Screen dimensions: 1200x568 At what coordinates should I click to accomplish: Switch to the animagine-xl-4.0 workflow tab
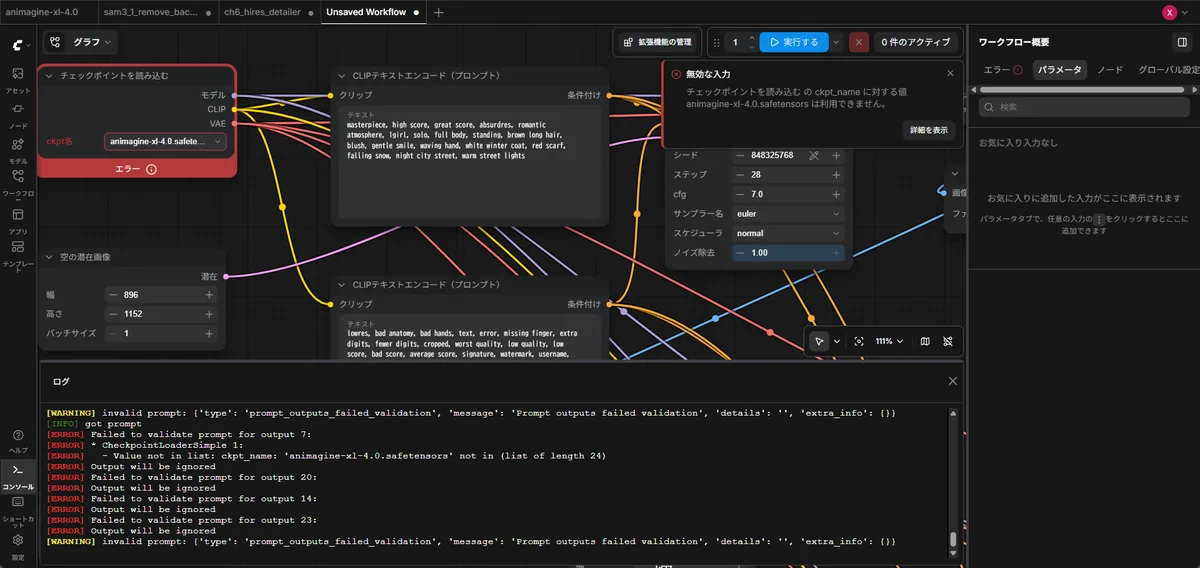coord(42,12)
